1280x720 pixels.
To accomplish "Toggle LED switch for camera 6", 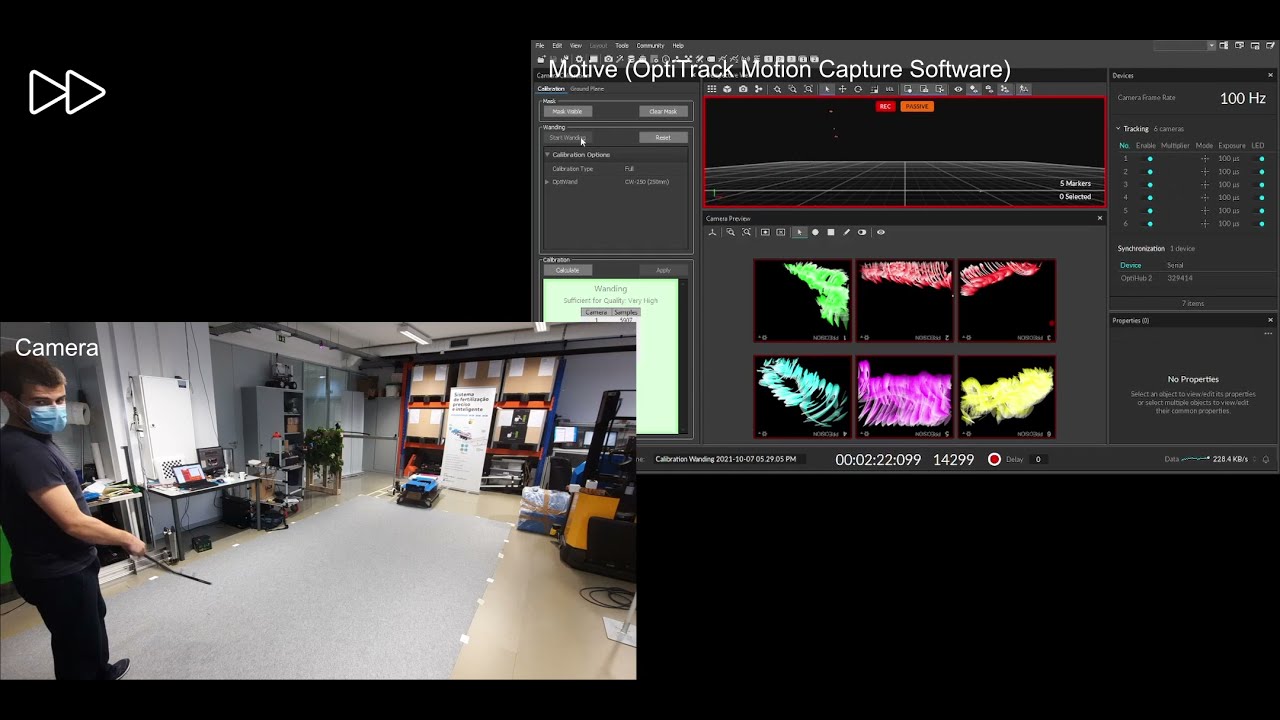I will (1260, 224).
